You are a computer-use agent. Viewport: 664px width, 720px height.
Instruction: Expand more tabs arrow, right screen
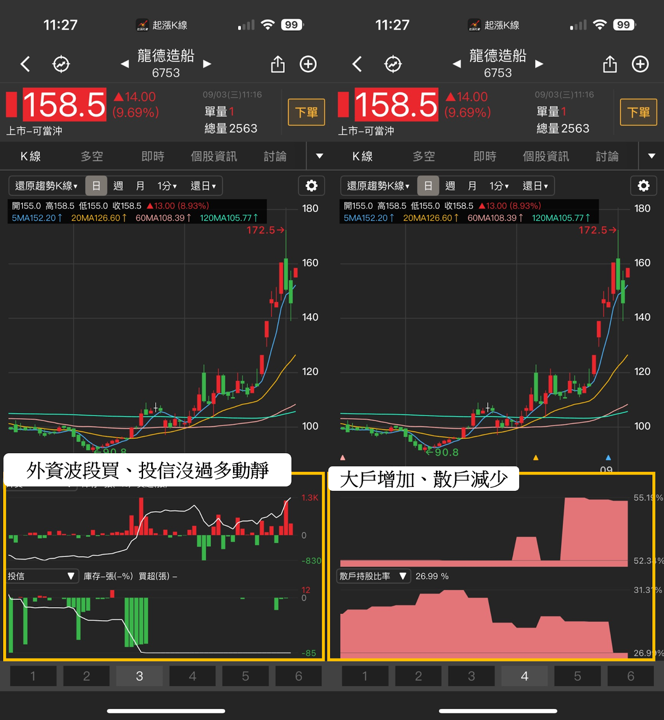coord(652,156)
